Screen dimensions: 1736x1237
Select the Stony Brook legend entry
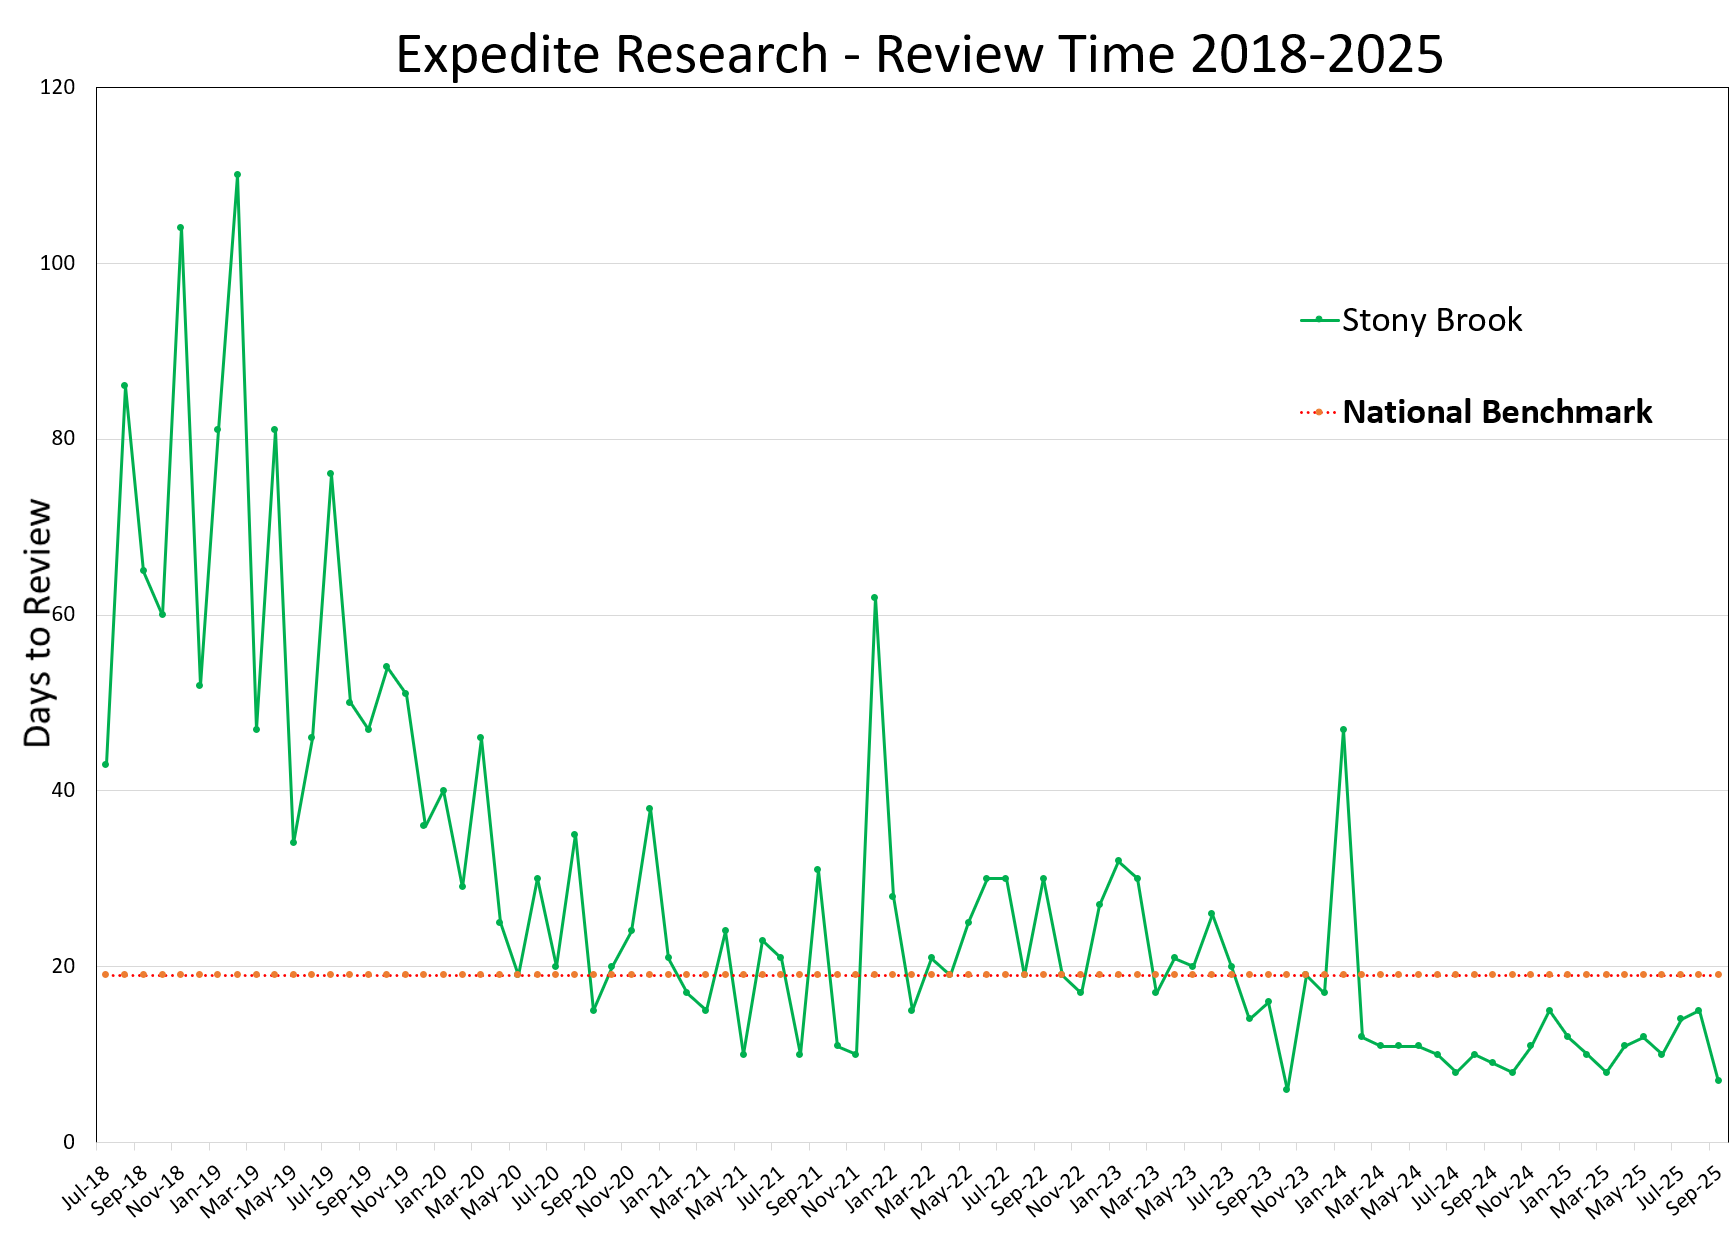coord(1431,320)
